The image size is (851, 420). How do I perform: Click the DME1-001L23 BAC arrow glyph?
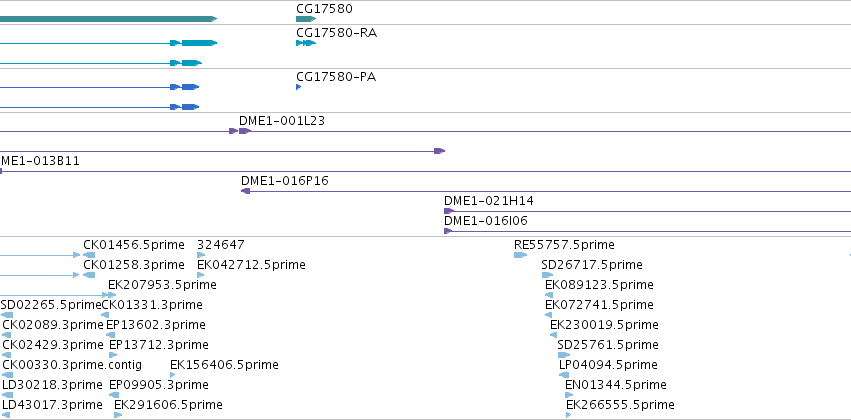[x=245, y=131]
